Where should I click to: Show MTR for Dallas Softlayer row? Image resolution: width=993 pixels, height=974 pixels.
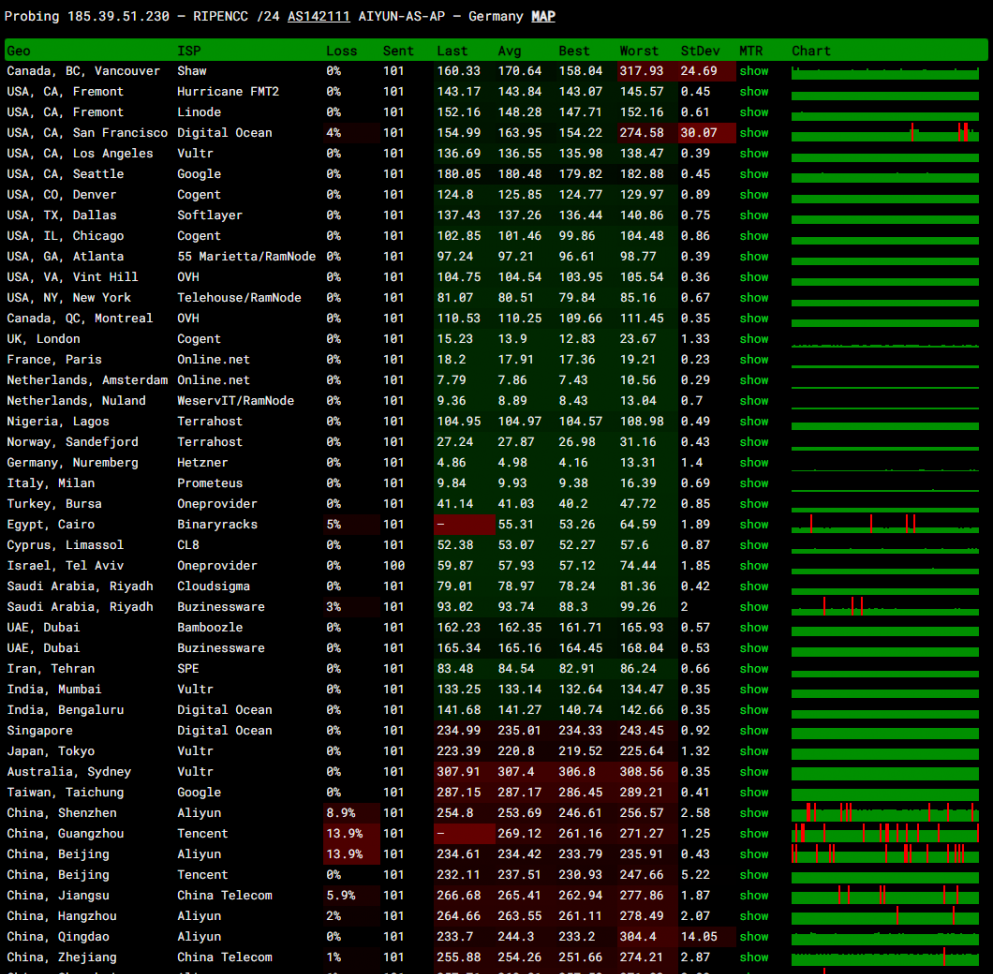754,215
